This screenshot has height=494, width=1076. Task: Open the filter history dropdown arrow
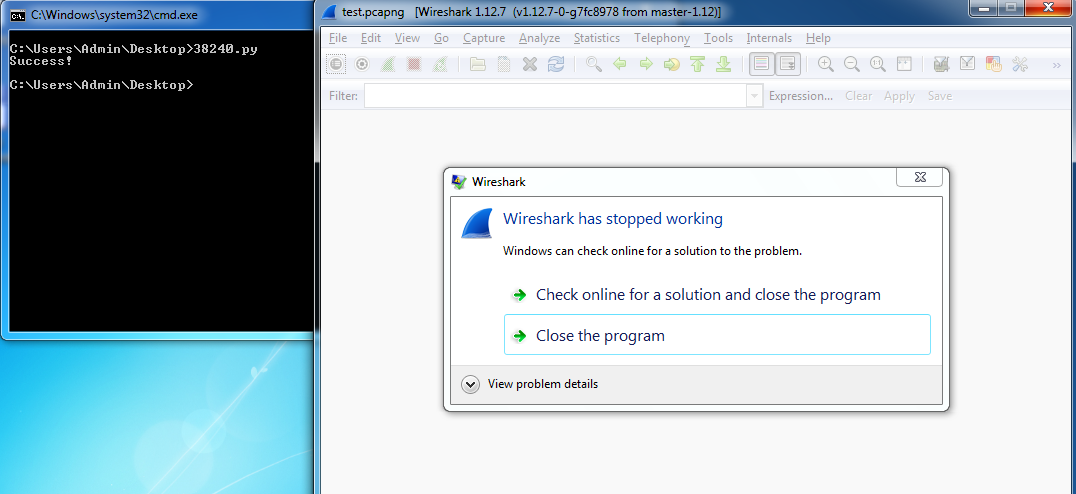click(754, 95)
